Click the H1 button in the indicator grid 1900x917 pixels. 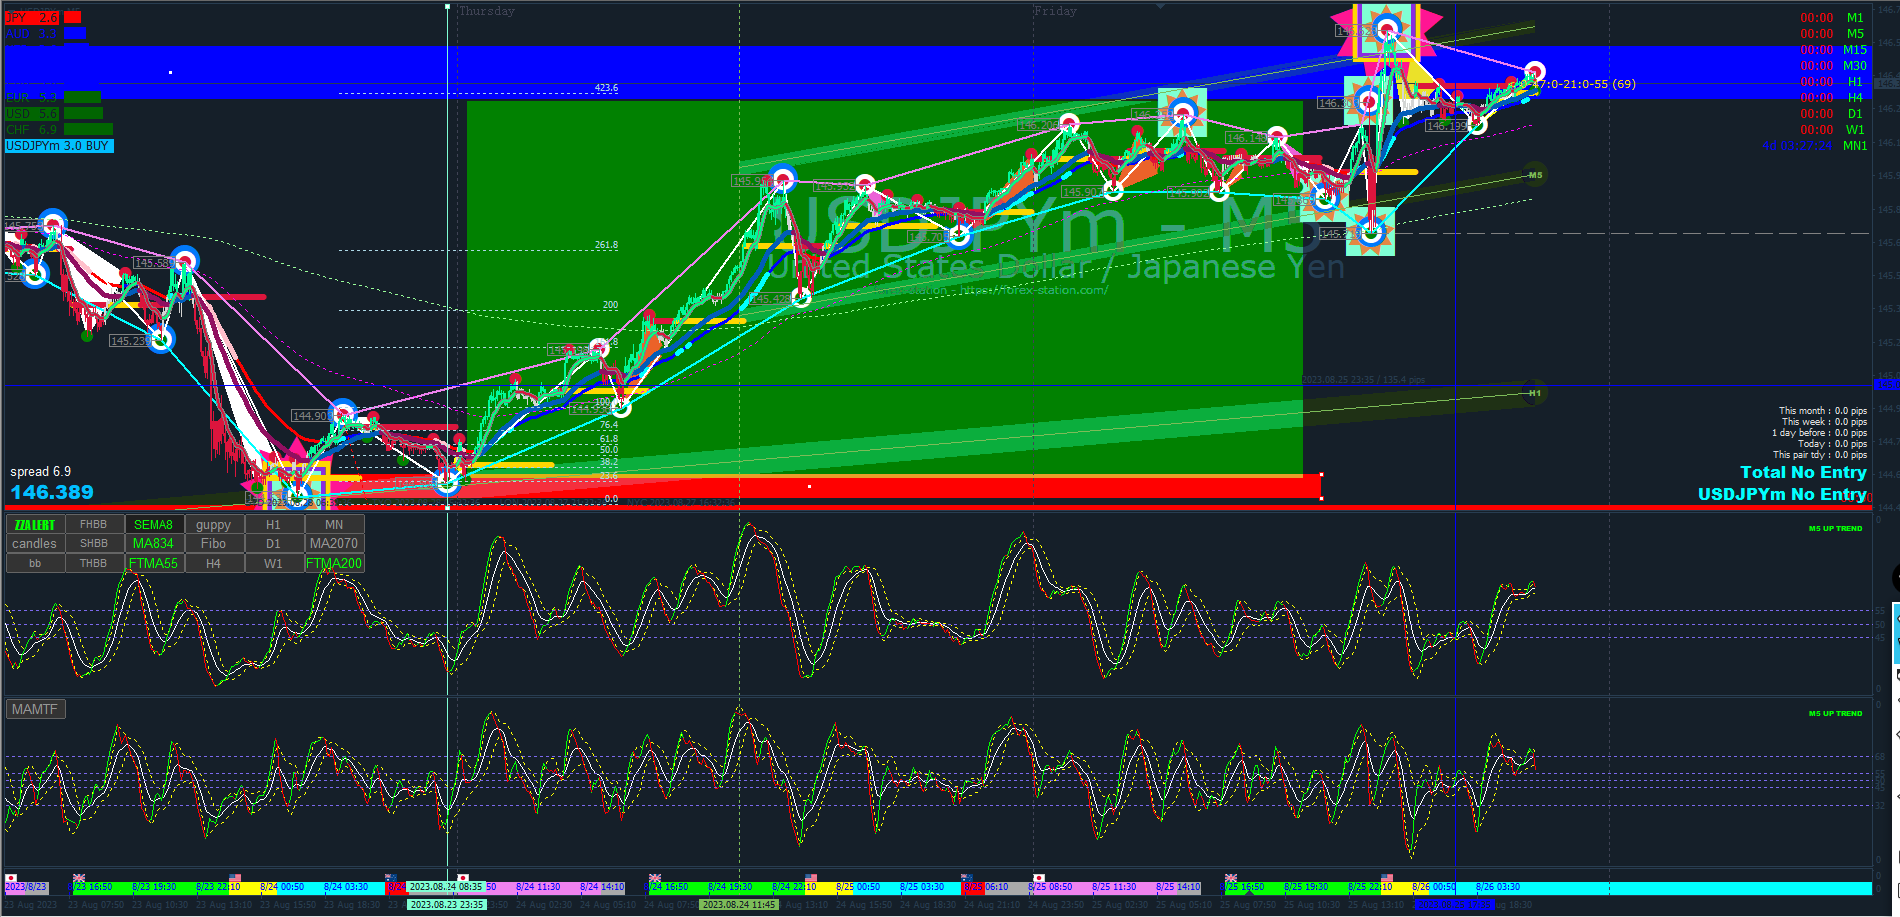click(x=274, y=525)
